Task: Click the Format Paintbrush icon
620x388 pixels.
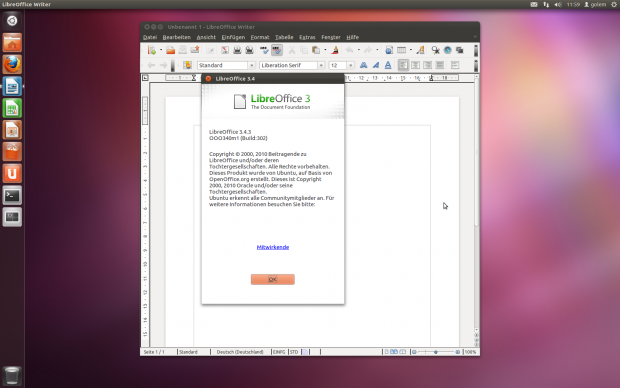Action: (335, 50)
